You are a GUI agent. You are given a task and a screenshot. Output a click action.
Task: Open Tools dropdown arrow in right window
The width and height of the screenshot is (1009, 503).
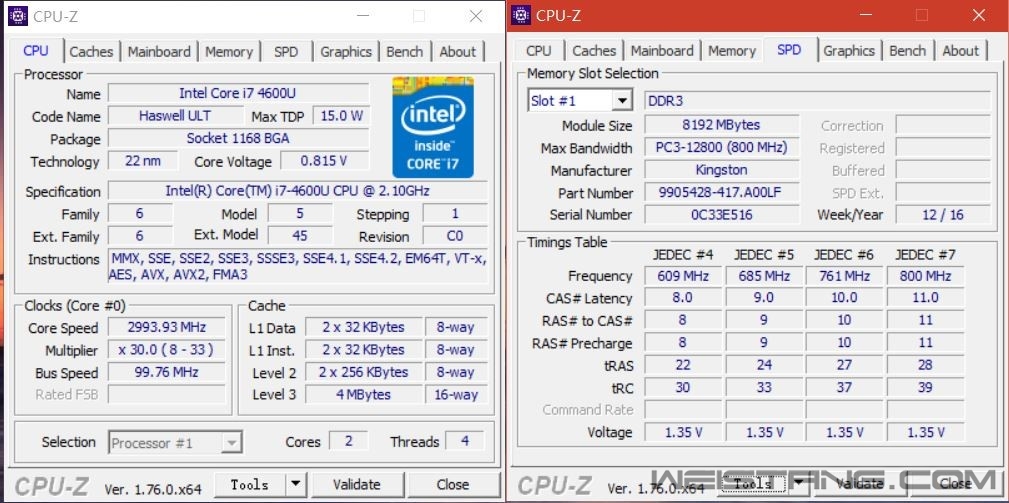[798, 483]
